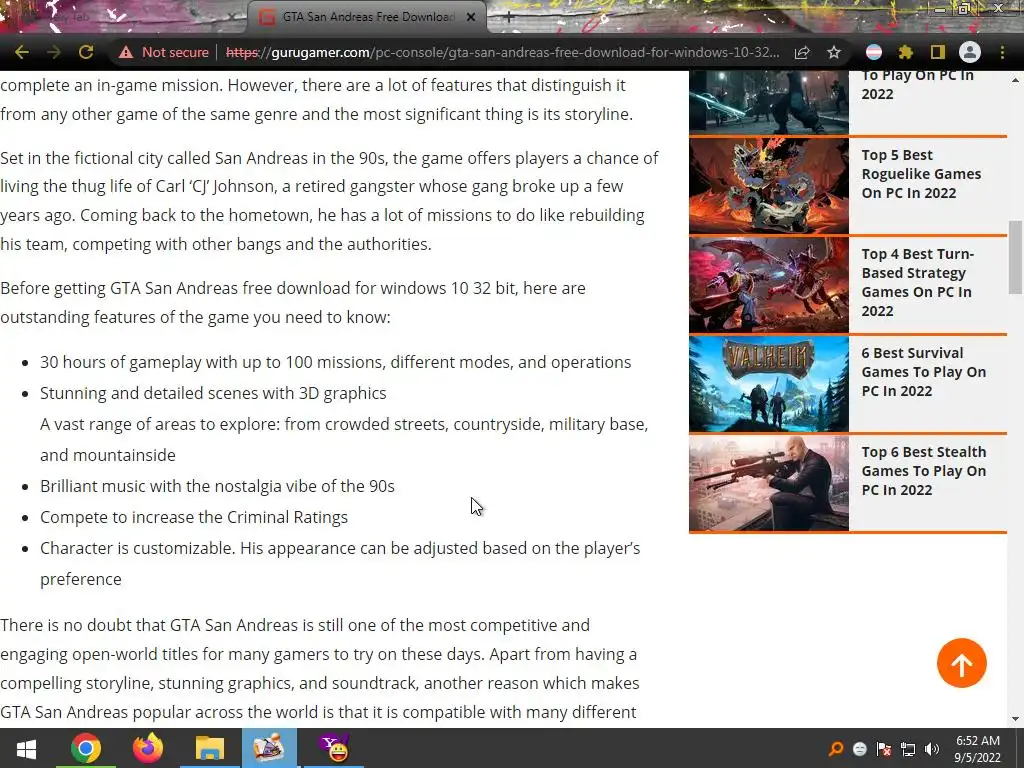The image size is (1024, 768).
Task: Click the gurugamer.com address bar URL
Action: (x=502, y=52)
